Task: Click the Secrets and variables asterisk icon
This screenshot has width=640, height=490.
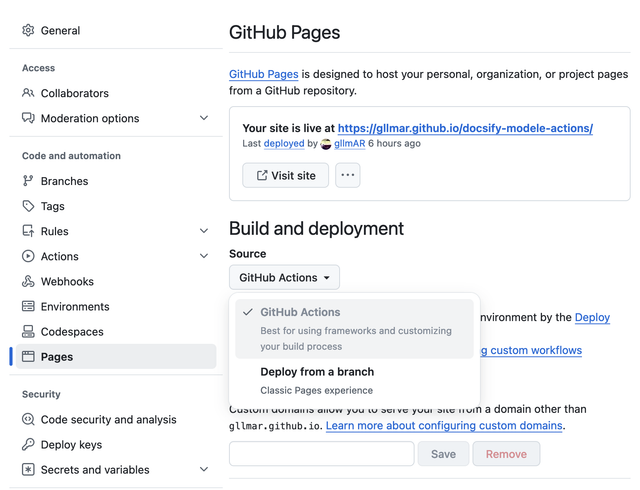Action: click(28, 470)
